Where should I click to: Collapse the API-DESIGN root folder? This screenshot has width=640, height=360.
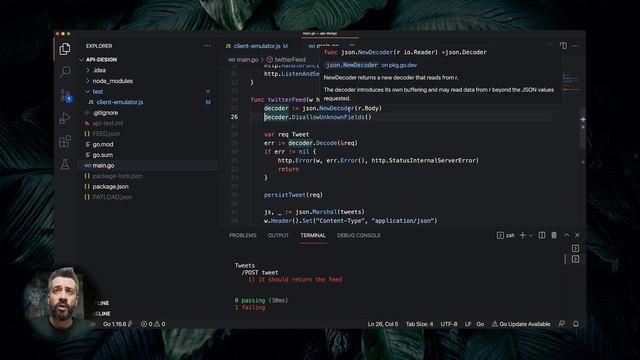(101, 60)
